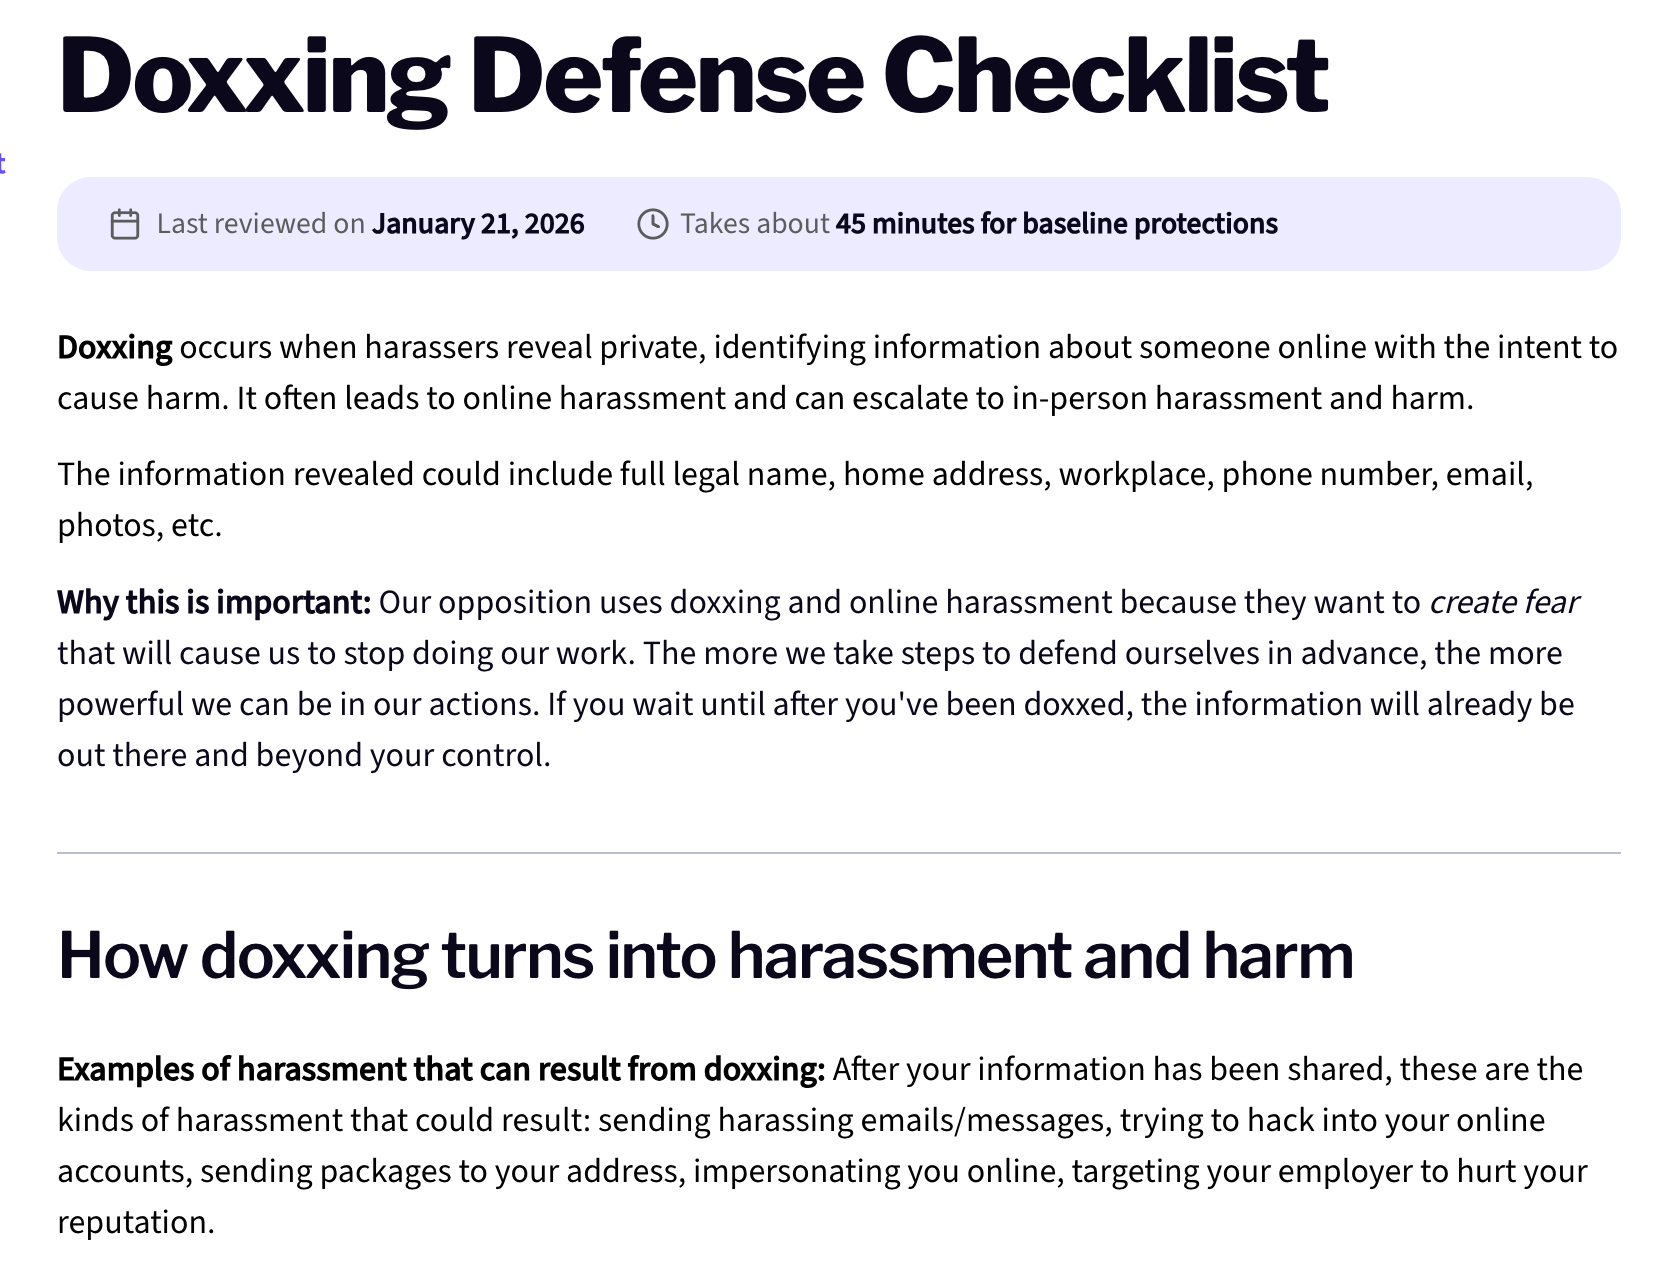The height and width of the screenshot is (1276, 1670).
Task: Click the word reputation in the last line
Action: pyautogui.click(x=134, y=1223)
